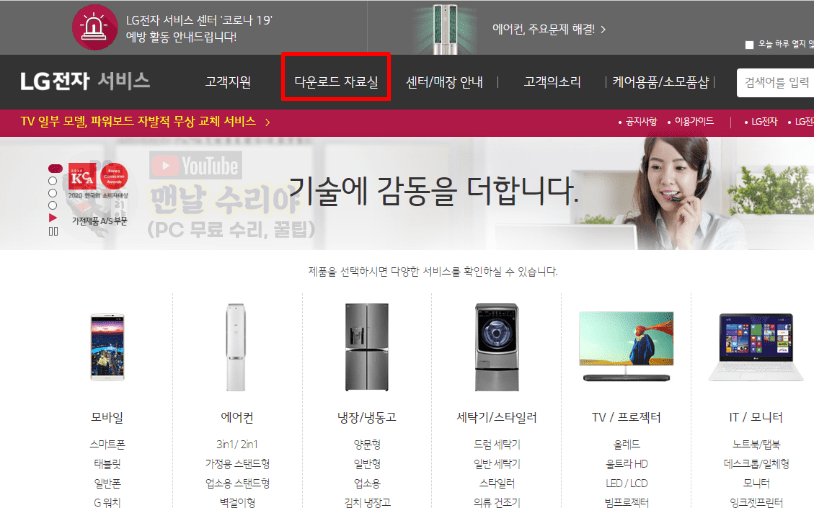Click the arrow after the TV 파워보드 notice
This screenshot has height=508, width=814.
(x=267, y=122)
